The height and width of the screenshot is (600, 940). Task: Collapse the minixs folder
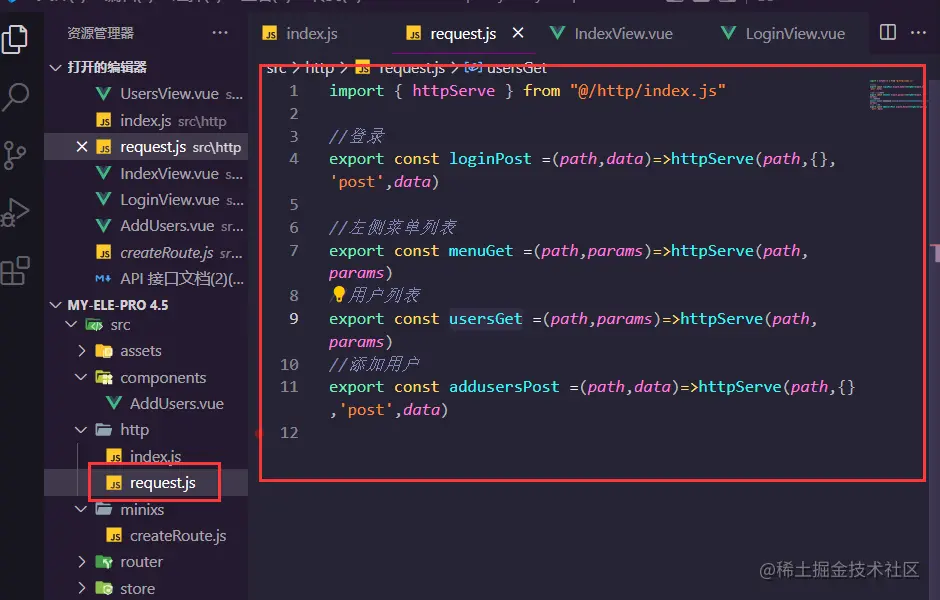tap(82, 509)
